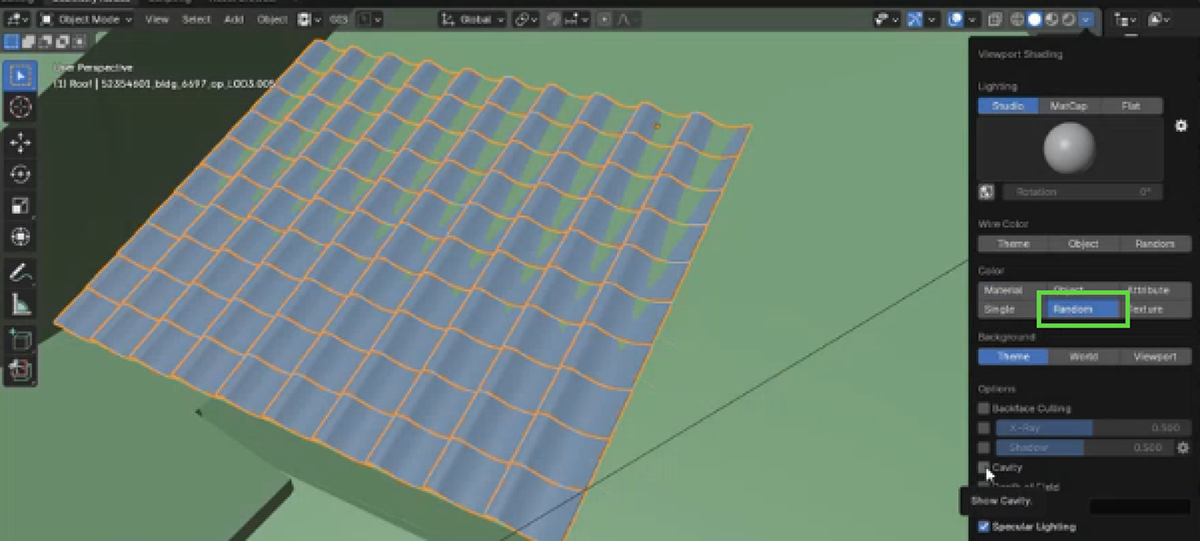Toggle viewport gizmos button

(x=916, y=19)
